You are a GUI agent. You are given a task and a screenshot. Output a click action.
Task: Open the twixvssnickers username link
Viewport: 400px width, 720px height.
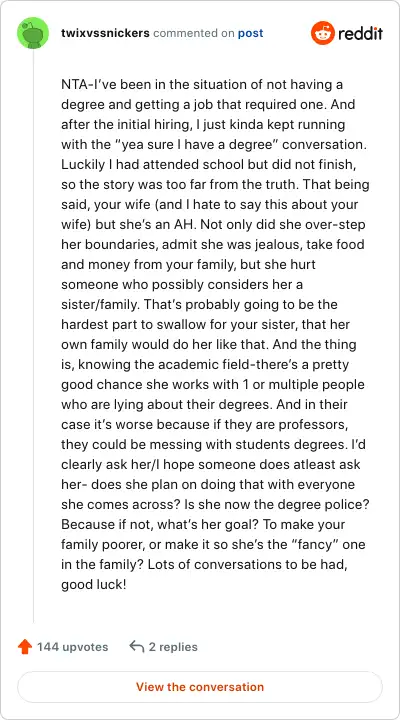[x=105, y=33]
